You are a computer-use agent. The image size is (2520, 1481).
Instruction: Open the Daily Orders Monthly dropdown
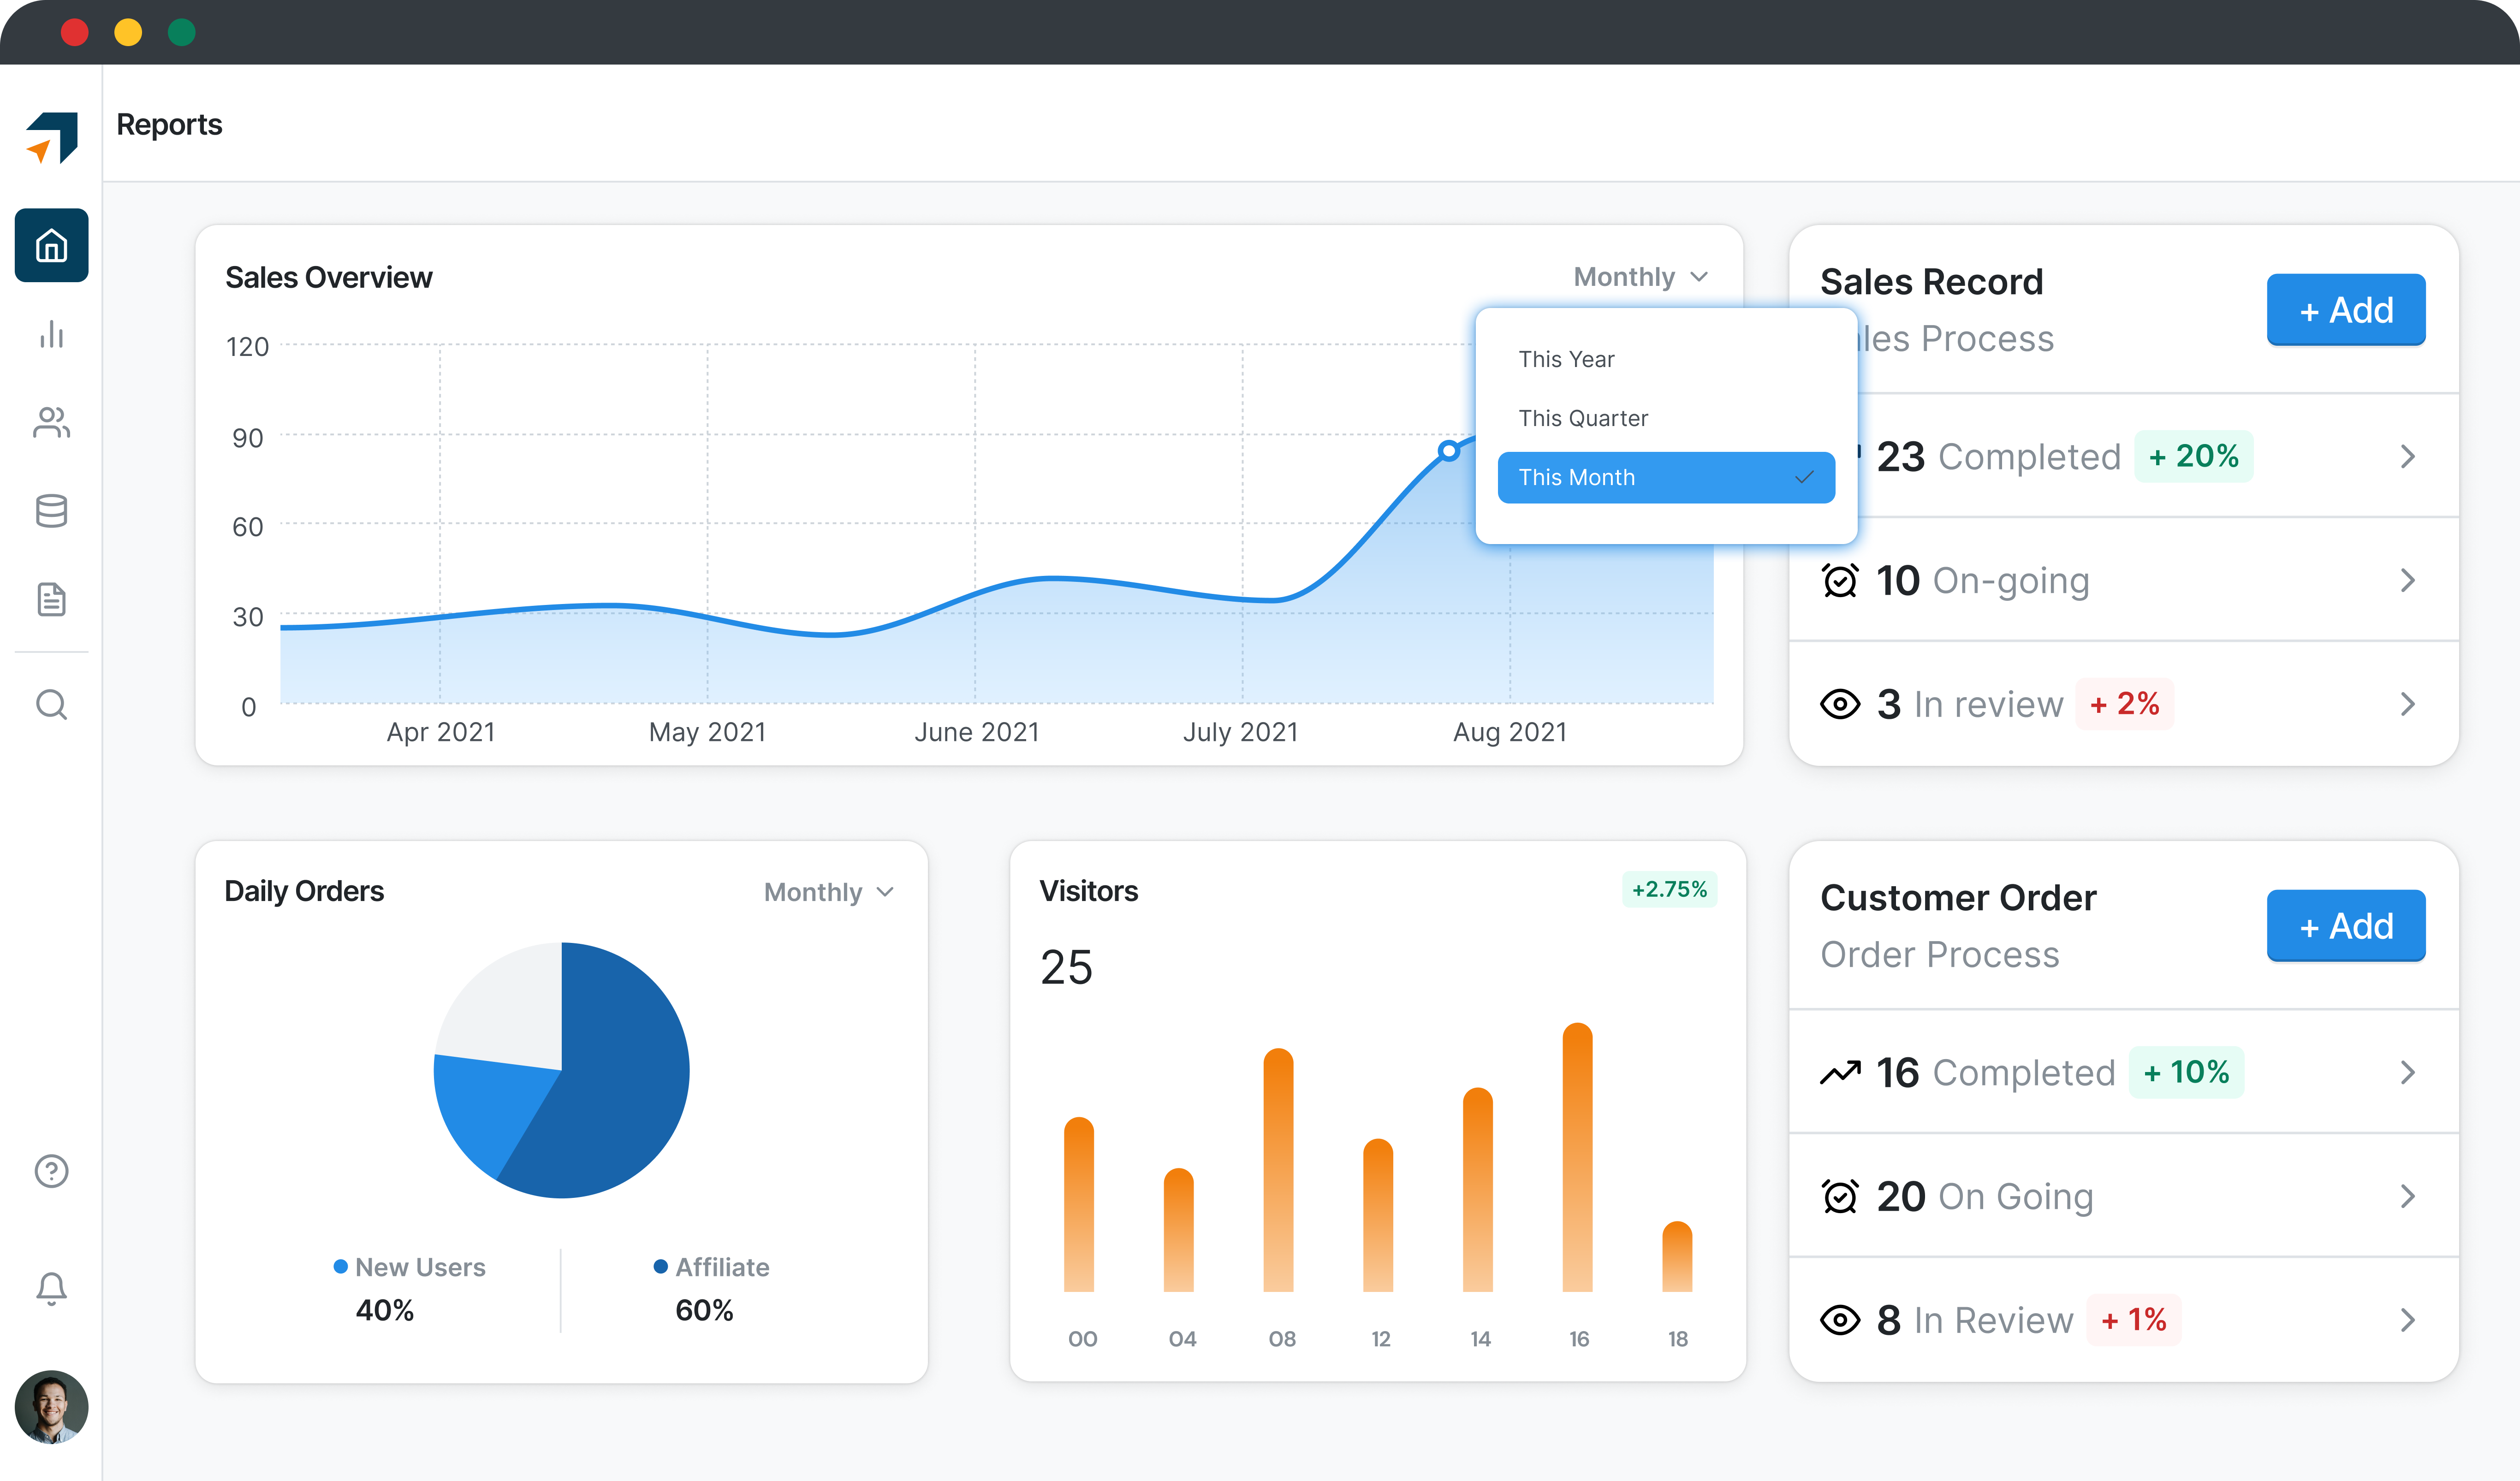828,892
